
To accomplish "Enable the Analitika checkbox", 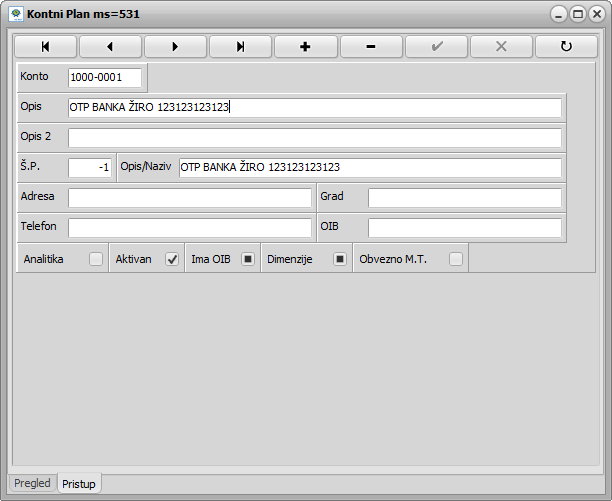I will coord(96,259).
